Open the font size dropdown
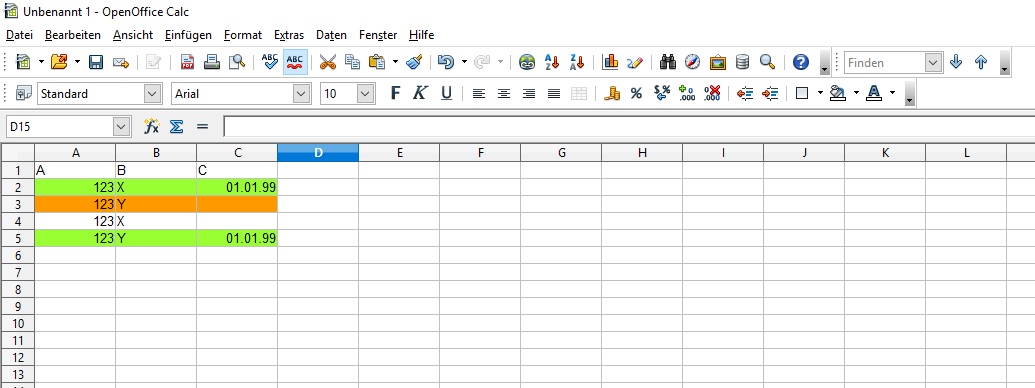The width and height of the screenshot is (1035, 388). (x=366, y=94)
